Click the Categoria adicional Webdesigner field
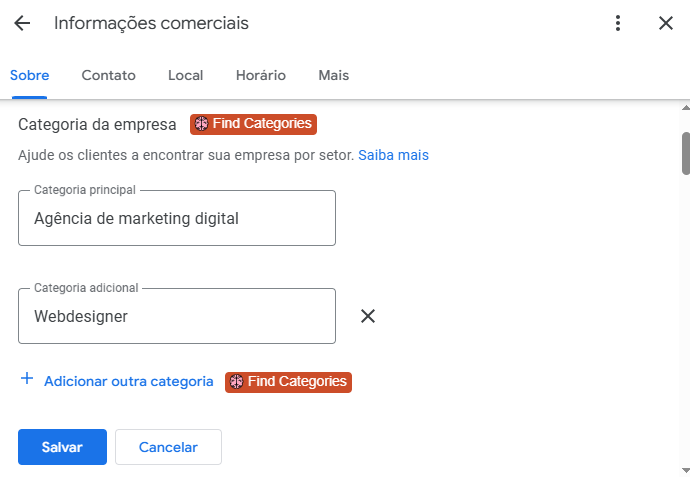 coord(177,316)
